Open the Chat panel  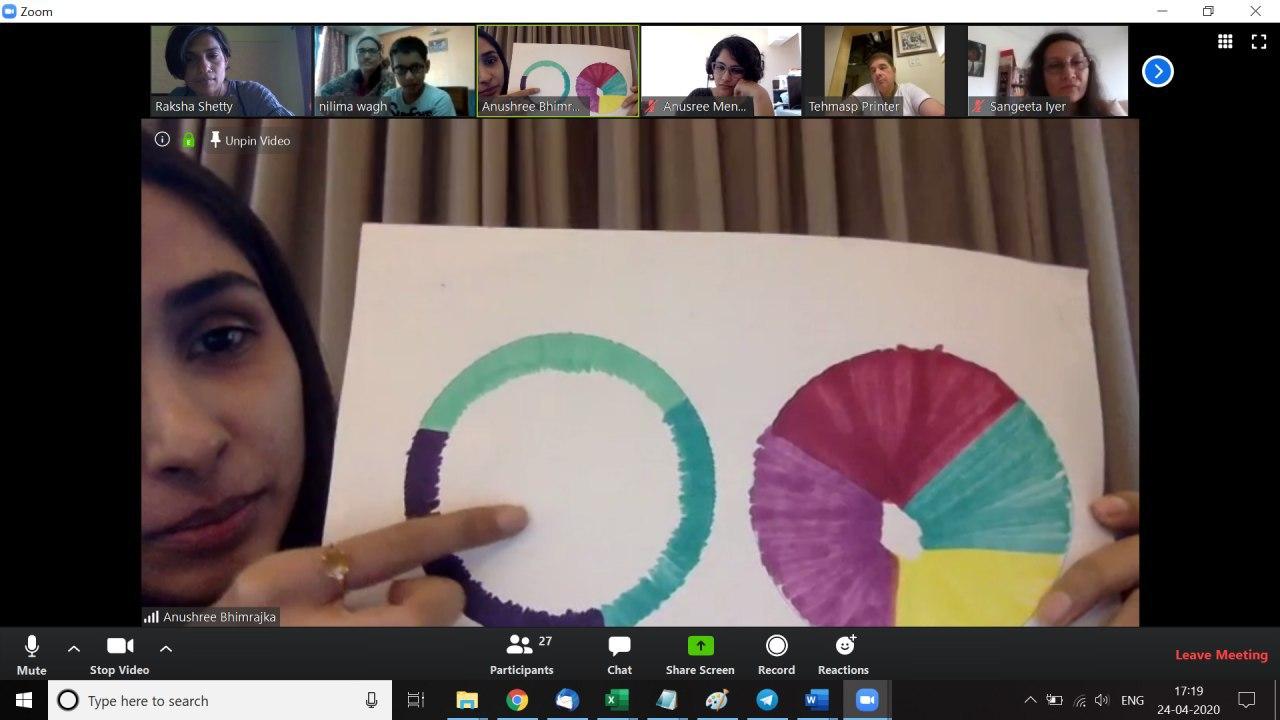click(619, 653)
